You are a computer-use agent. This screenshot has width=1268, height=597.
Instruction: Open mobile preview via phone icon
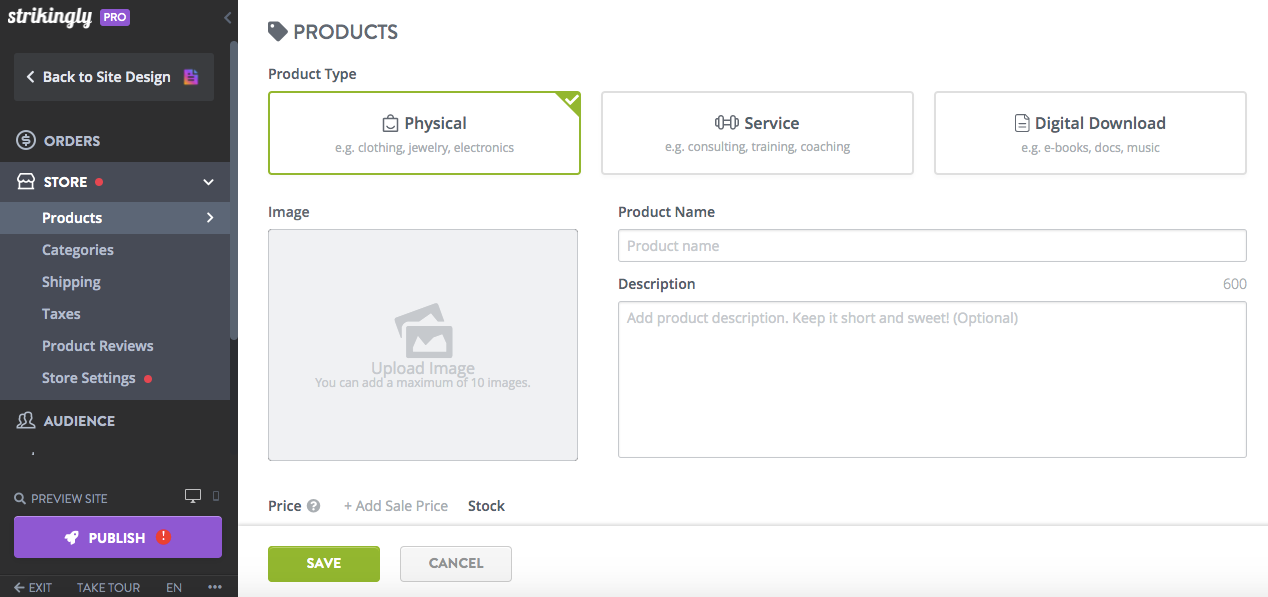(215, 497)
